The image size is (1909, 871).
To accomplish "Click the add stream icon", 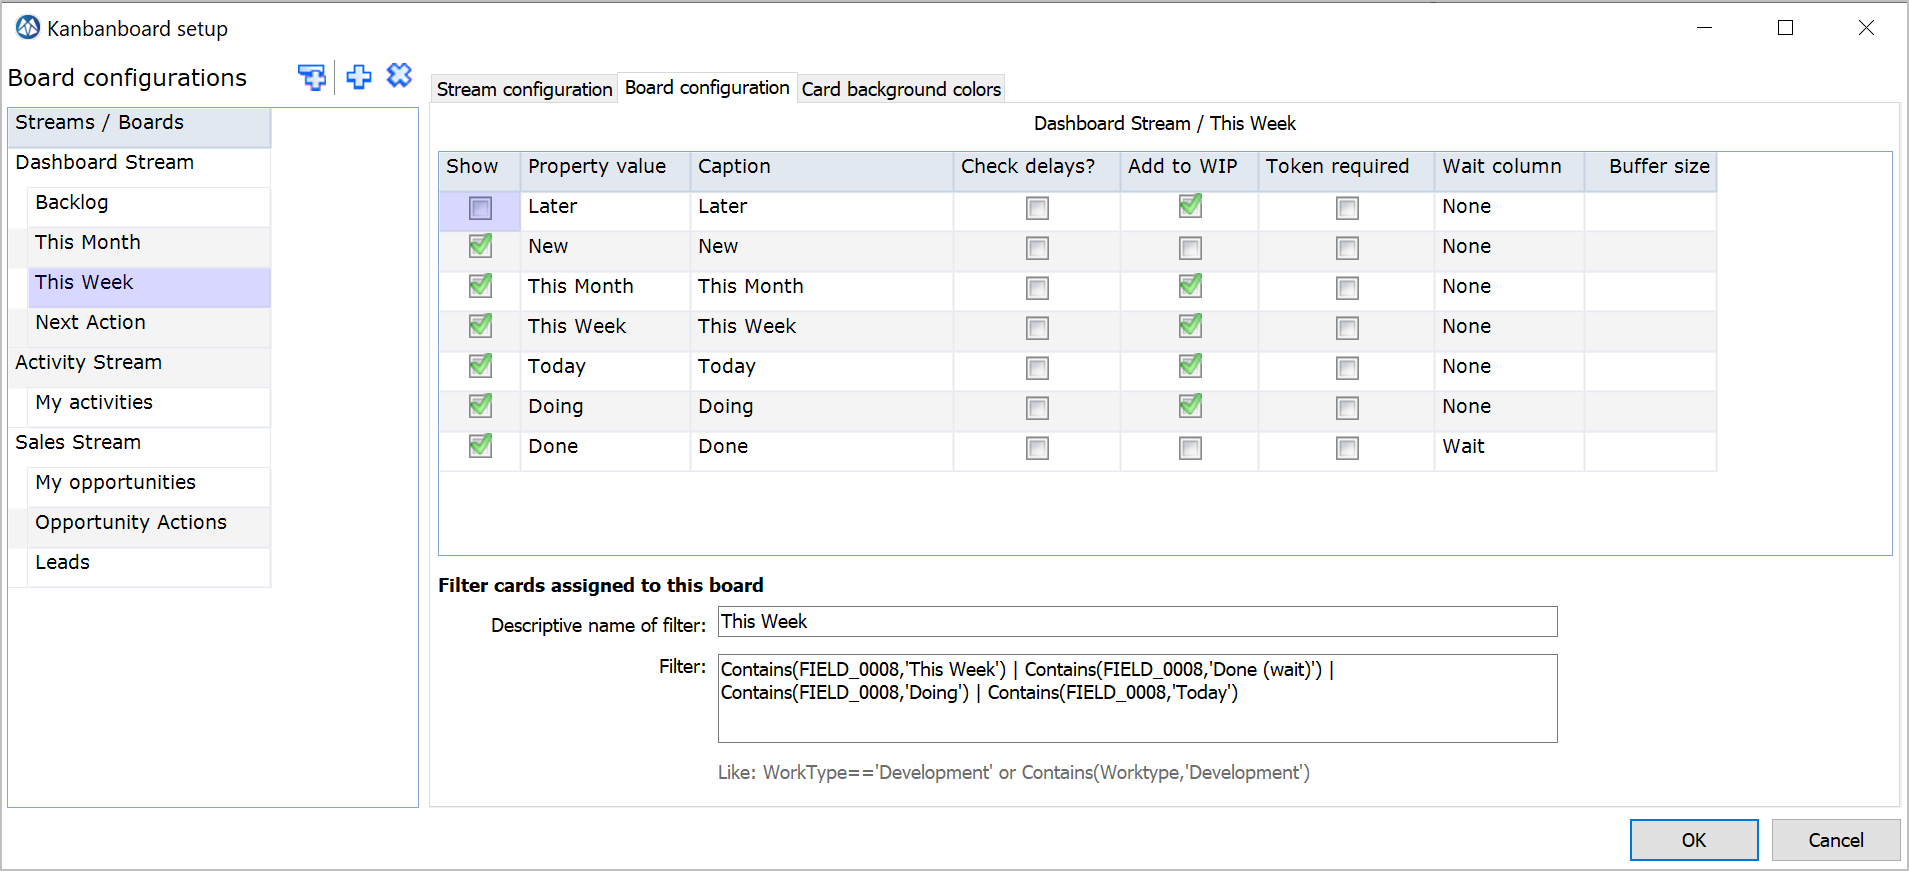I will [312, 77].
